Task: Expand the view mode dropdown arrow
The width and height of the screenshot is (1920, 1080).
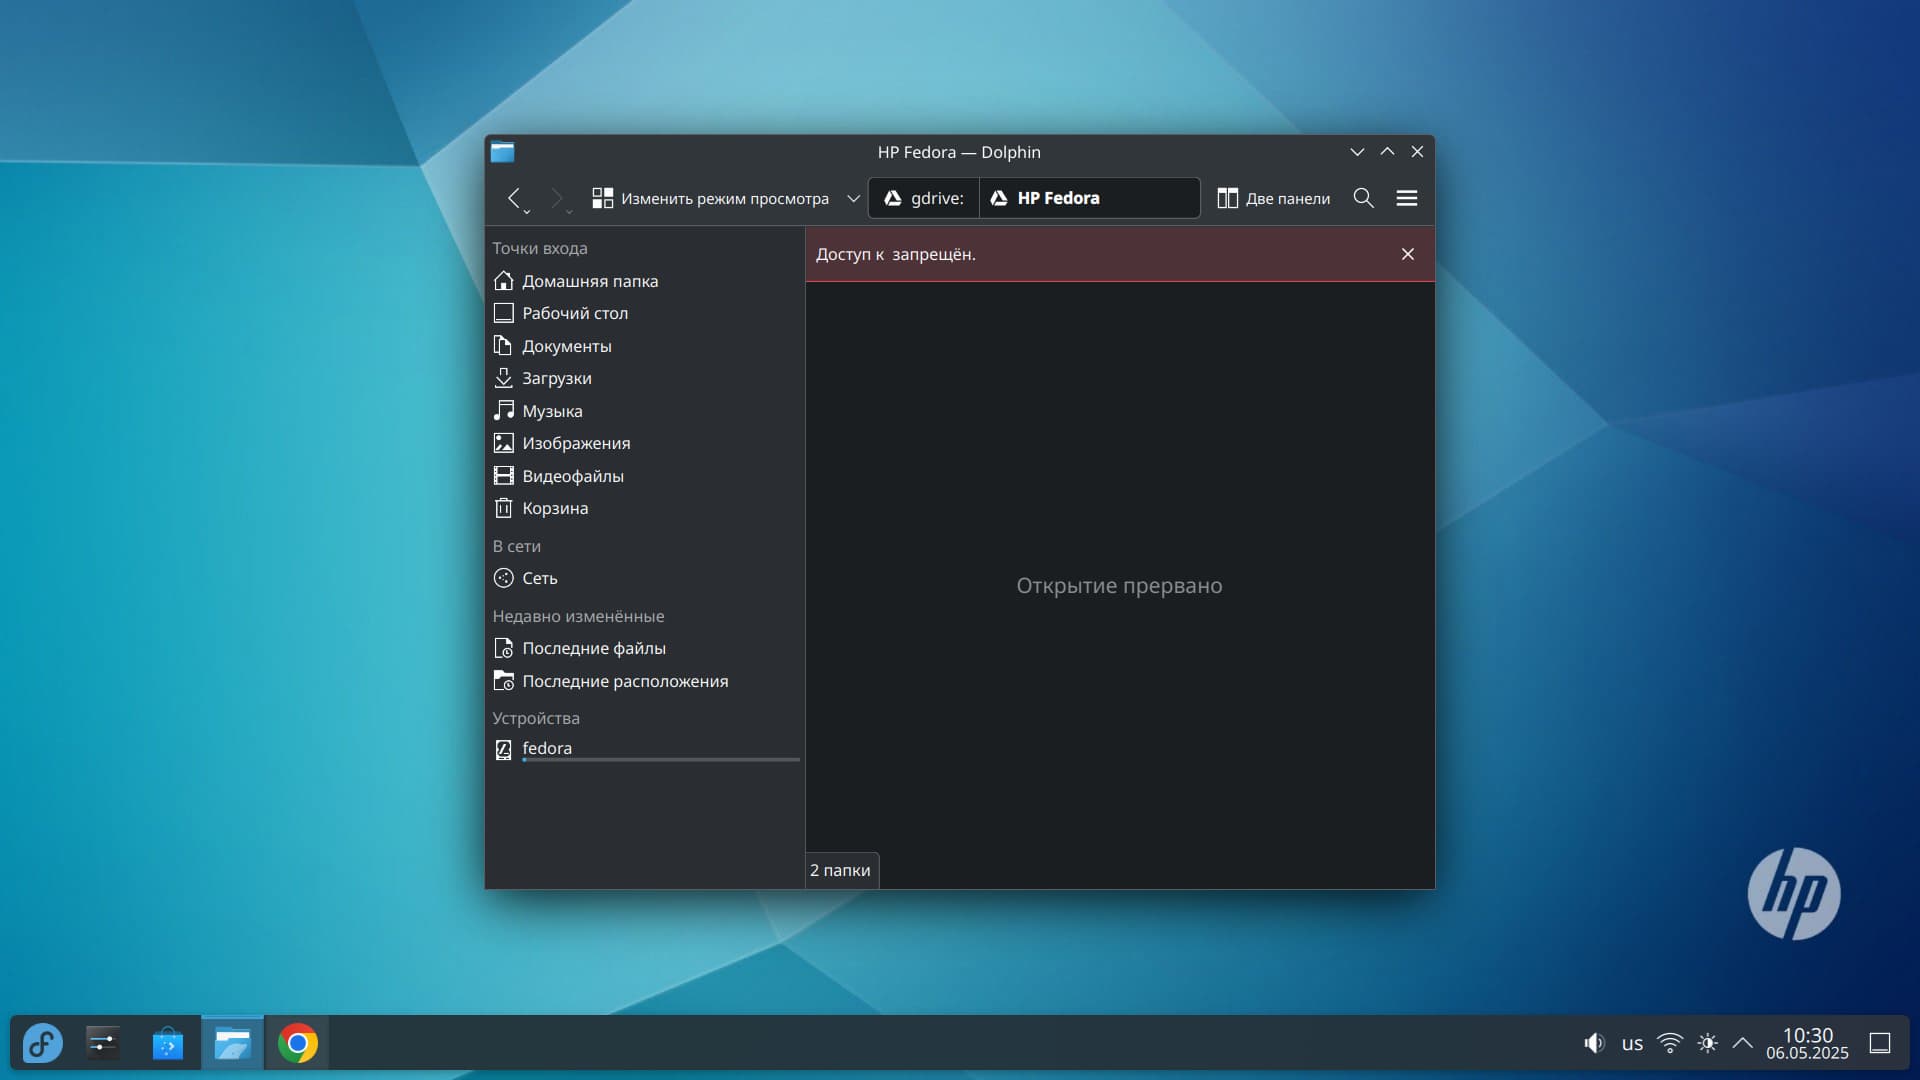Action: click(853, 198)
